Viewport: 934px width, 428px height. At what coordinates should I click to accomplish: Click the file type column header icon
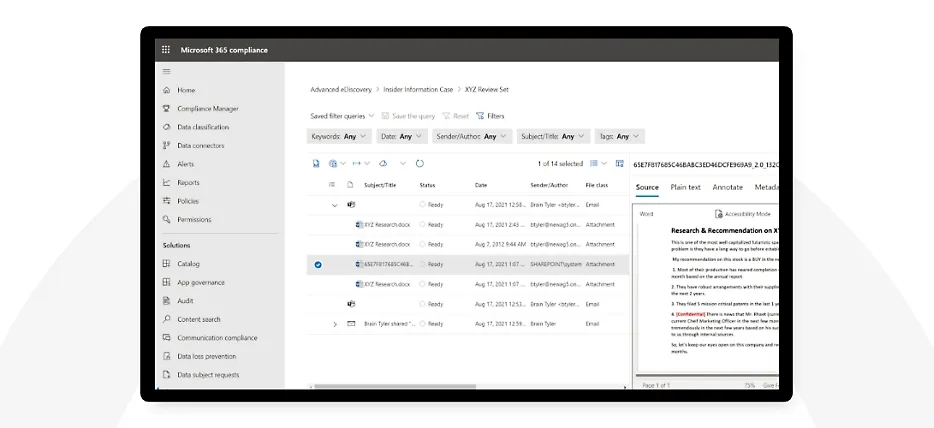350,185
